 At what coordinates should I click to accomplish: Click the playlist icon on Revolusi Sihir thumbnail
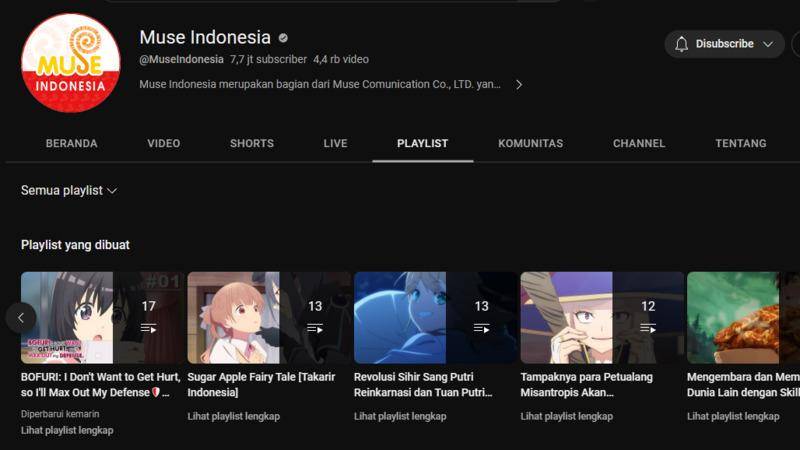point(481,329)
